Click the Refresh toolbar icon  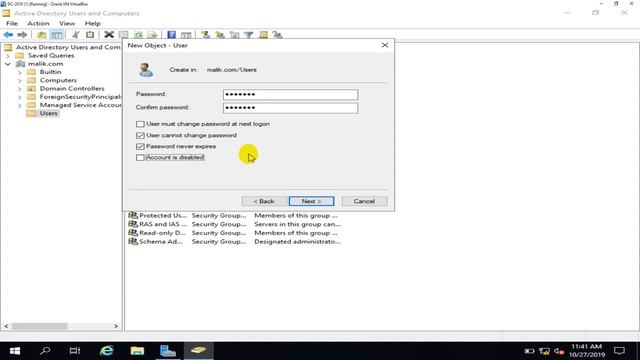click(138, 35)
